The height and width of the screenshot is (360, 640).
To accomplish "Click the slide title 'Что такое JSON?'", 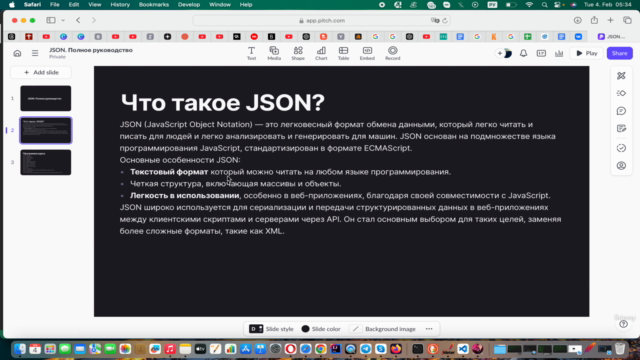I will pyautogui.click(x=222, y=102).
